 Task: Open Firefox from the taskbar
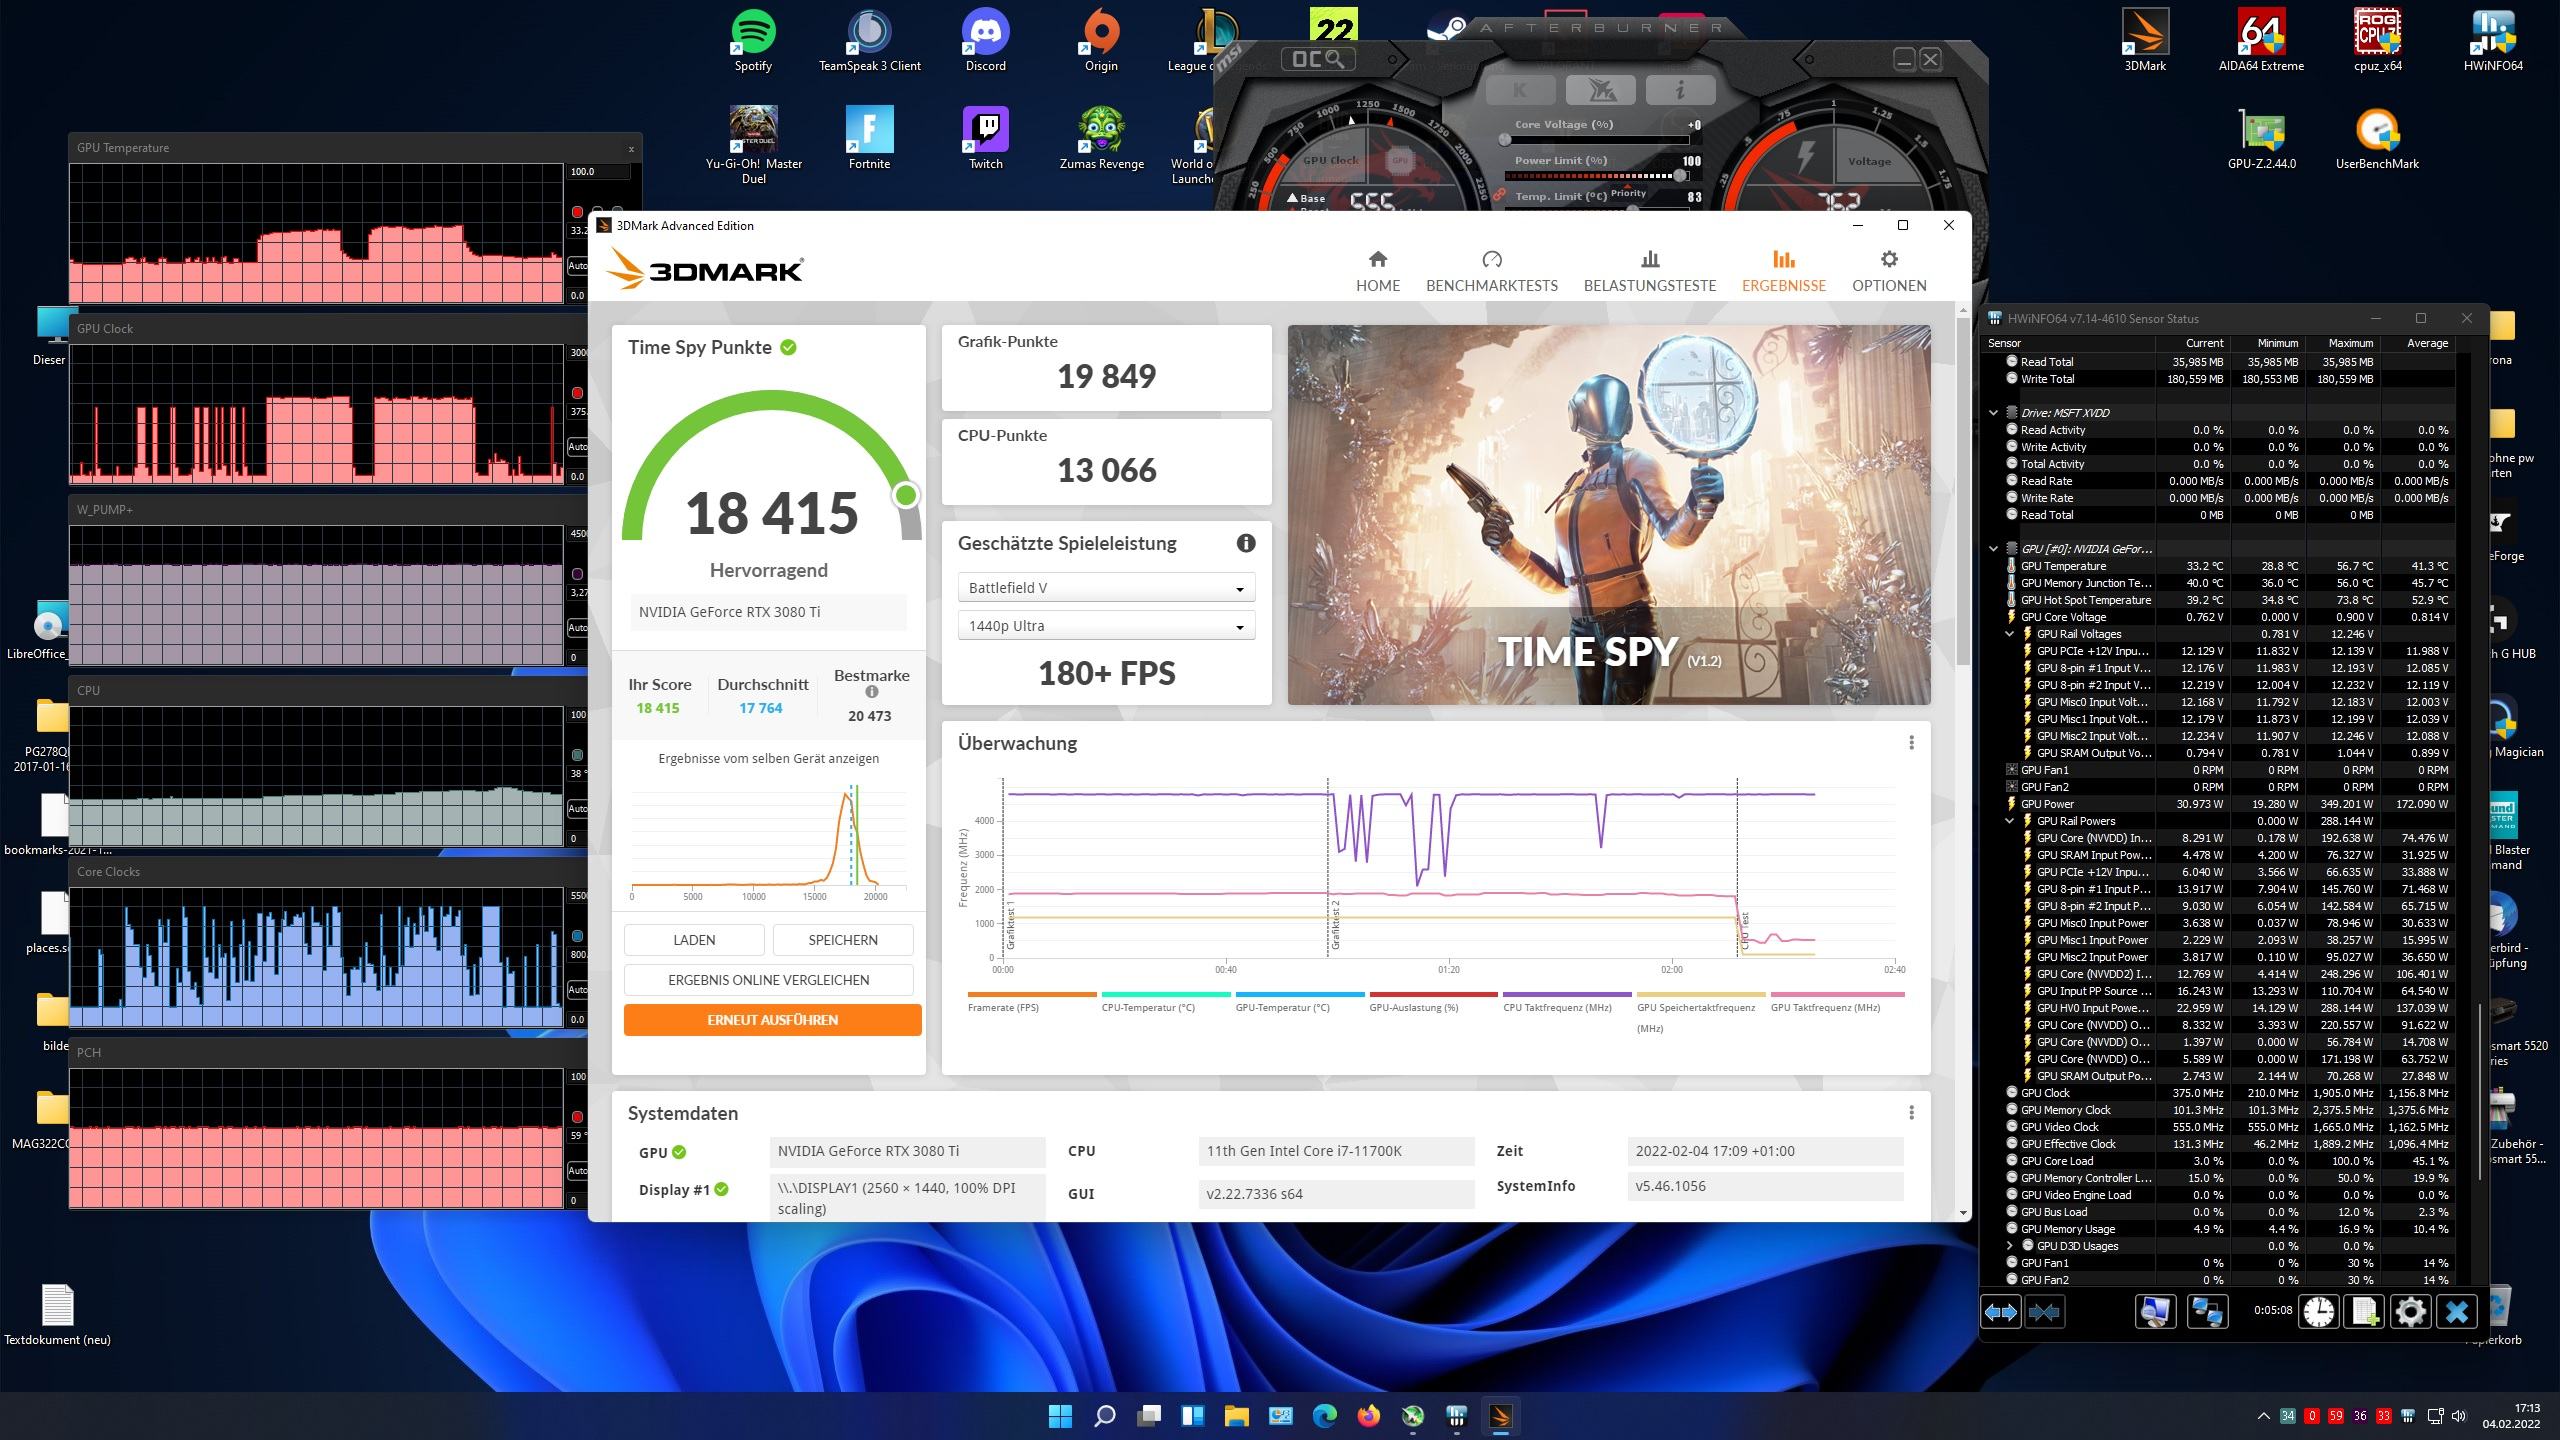click(x=1368, y=1416)
